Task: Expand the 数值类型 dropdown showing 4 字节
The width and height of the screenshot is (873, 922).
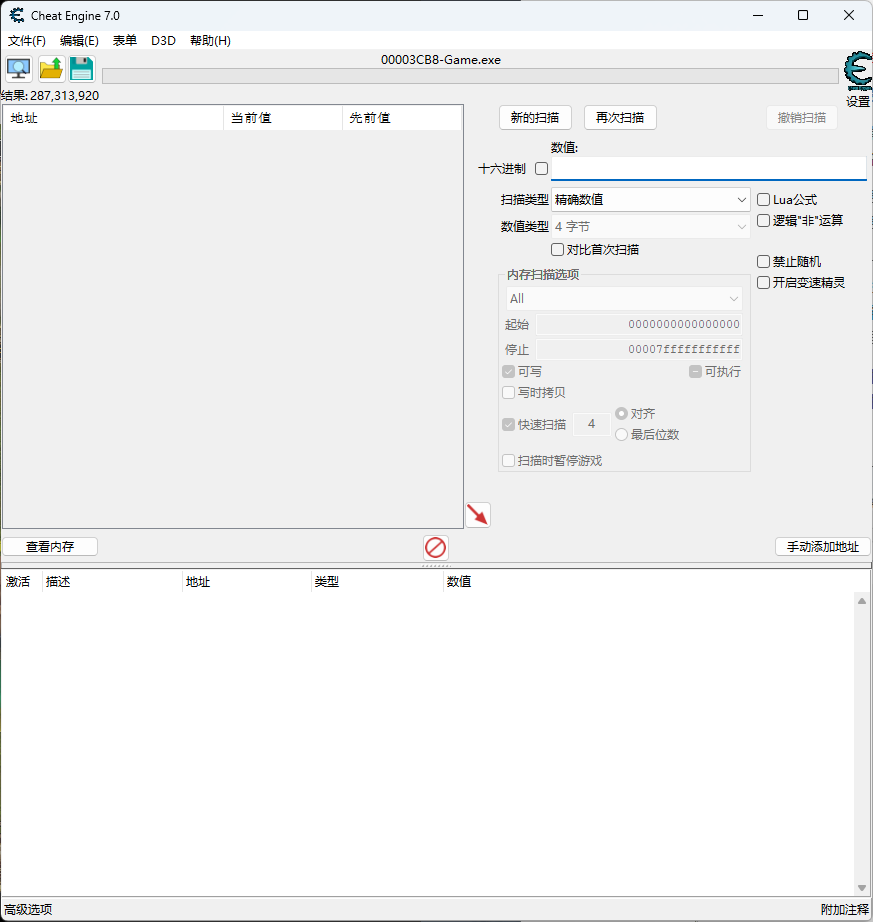Action: 650,226
